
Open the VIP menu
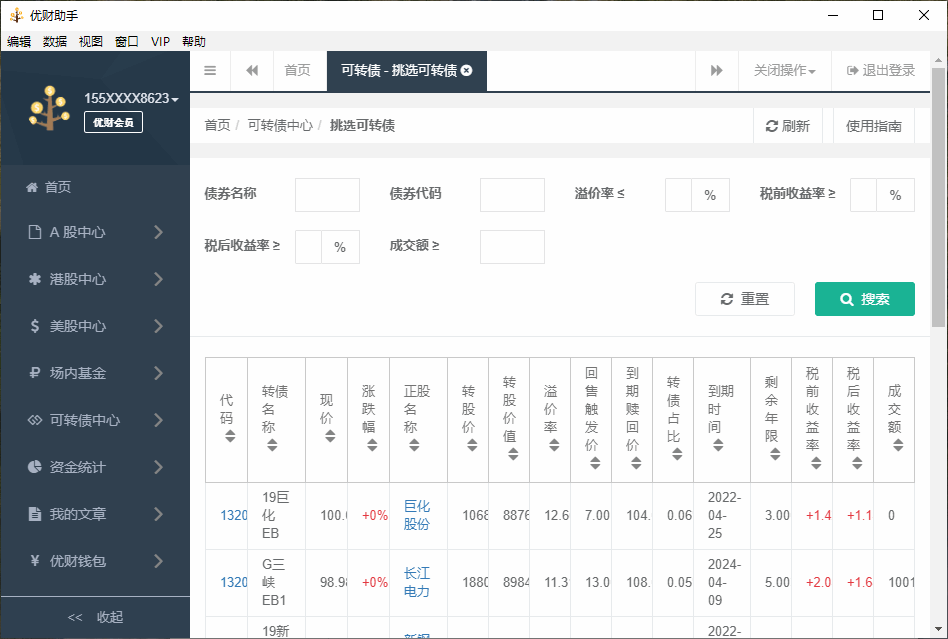coord(160,41)
